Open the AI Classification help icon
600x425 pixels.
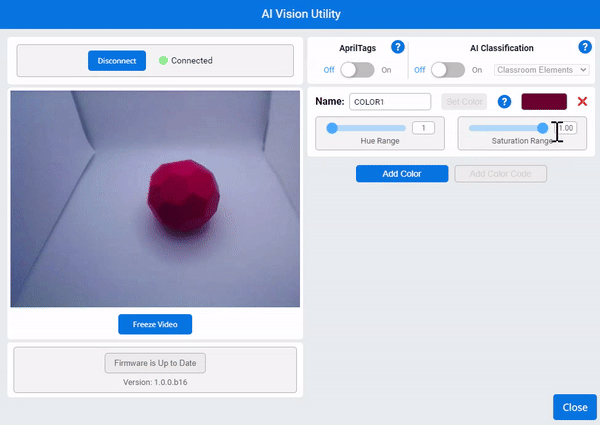click(x=585, y=47)
